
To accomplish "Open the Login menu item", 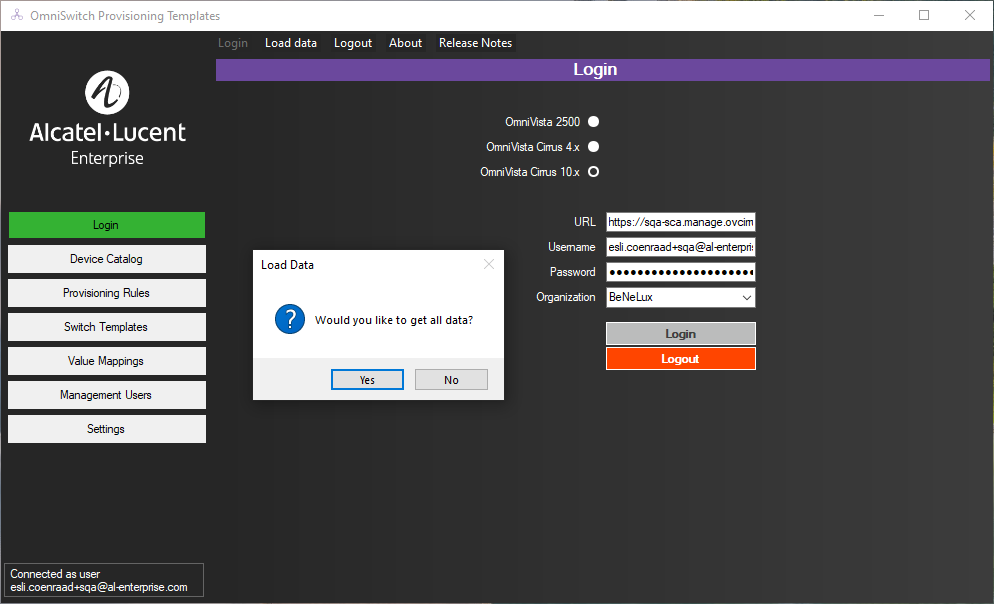I will click(233, 43).
